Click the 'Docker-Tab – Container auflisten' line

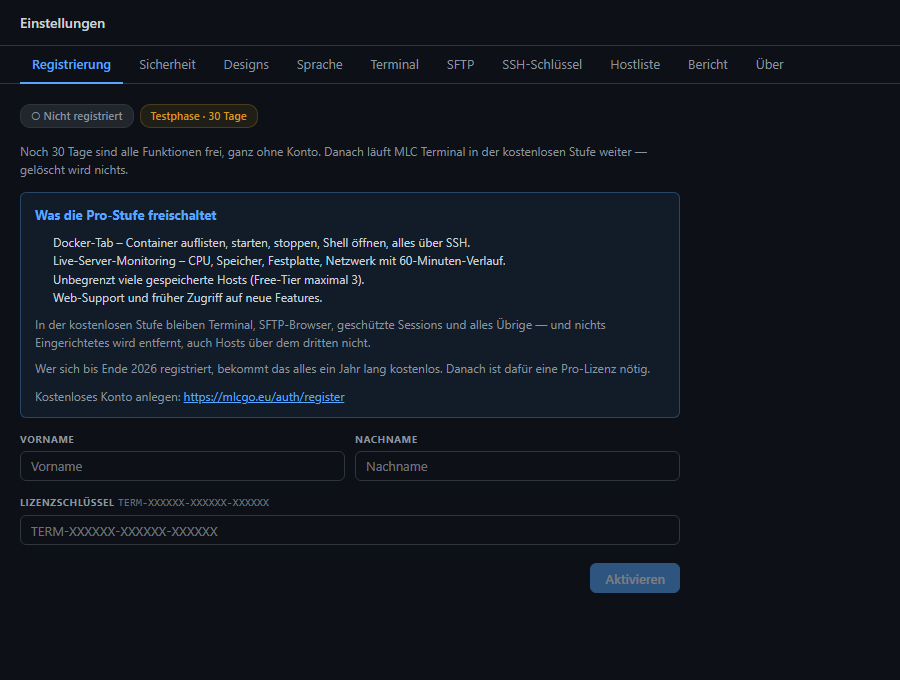[x=261, y=243]
